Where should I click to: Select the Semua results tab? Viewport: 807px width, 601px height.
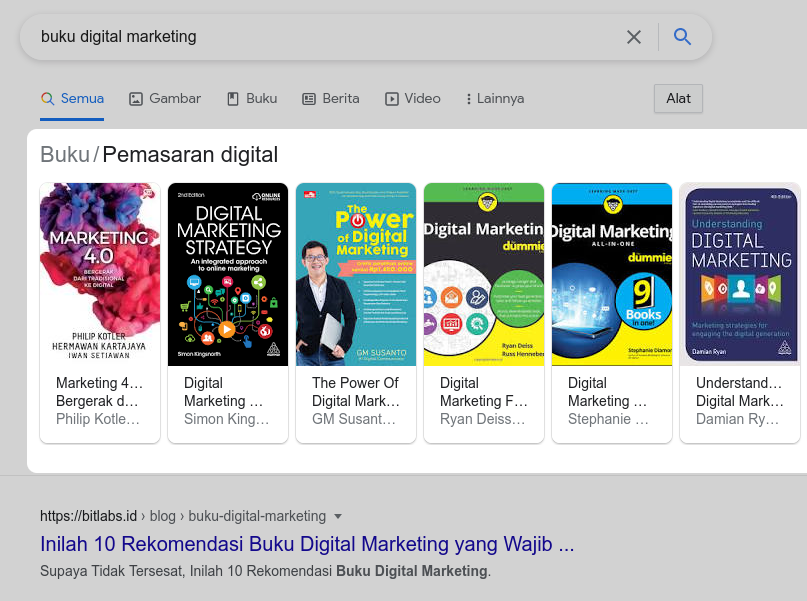[72, 98]
